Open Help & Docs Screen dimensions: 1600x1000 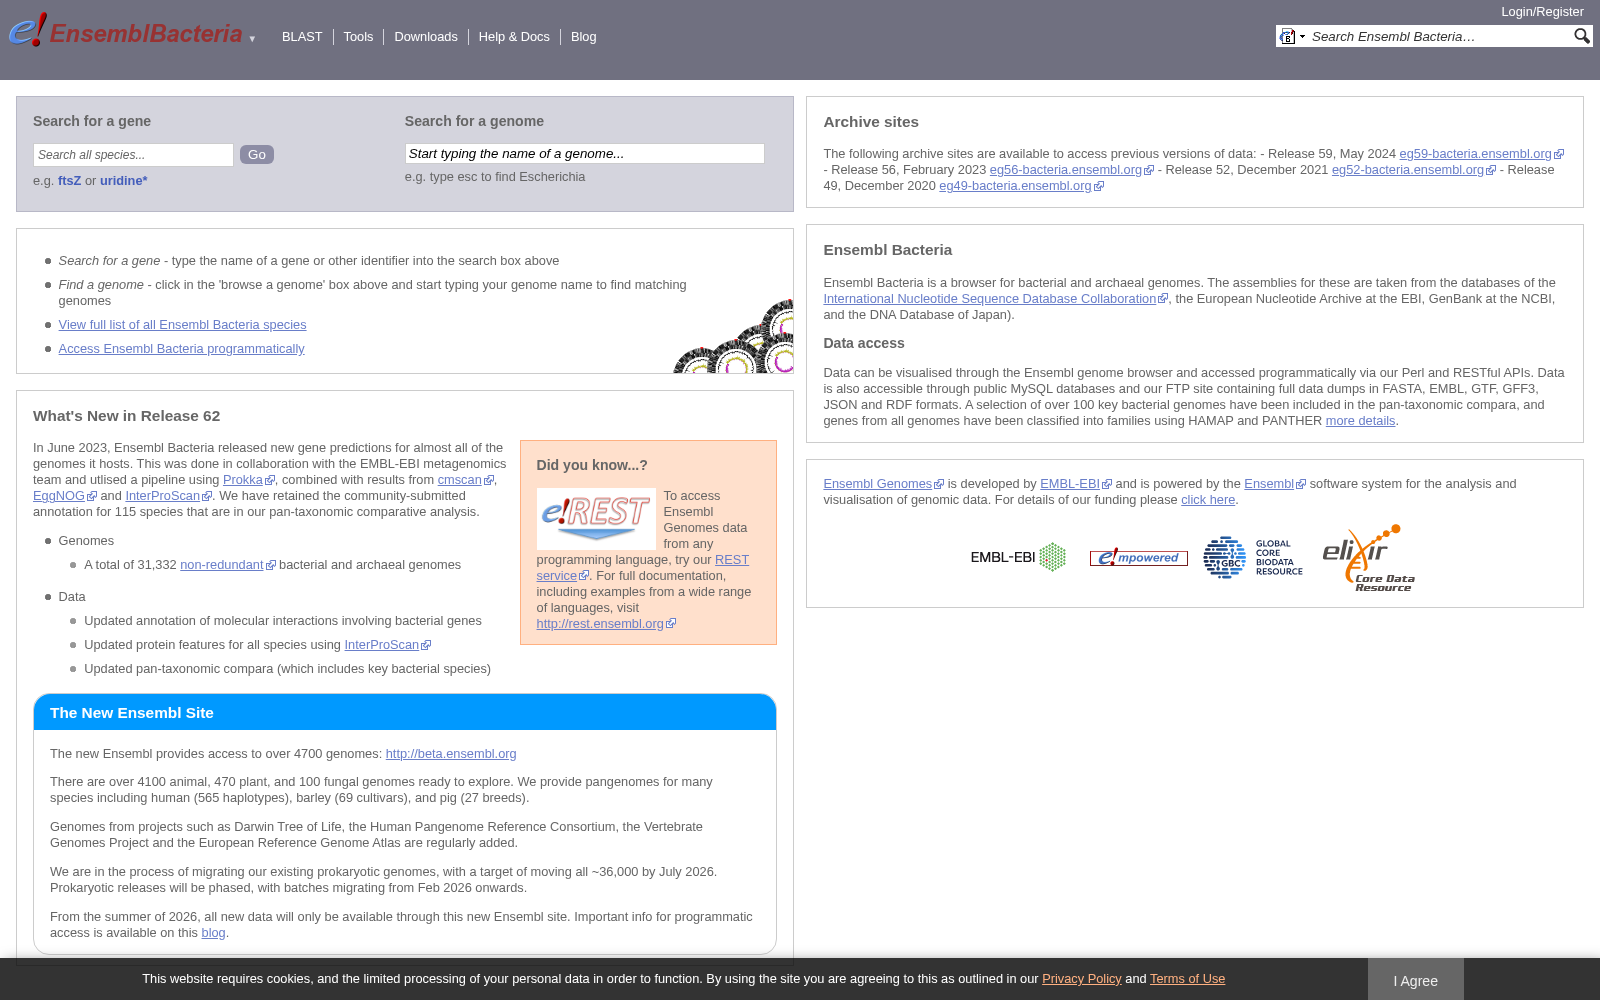tap(514, 37)
